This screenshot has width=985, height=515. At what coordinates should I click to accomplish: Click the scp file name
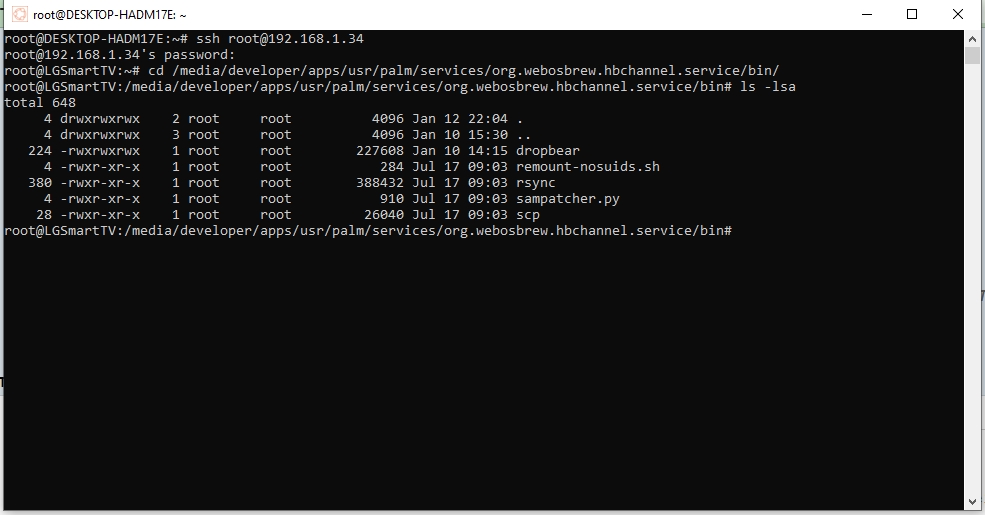tap(527, 215)
